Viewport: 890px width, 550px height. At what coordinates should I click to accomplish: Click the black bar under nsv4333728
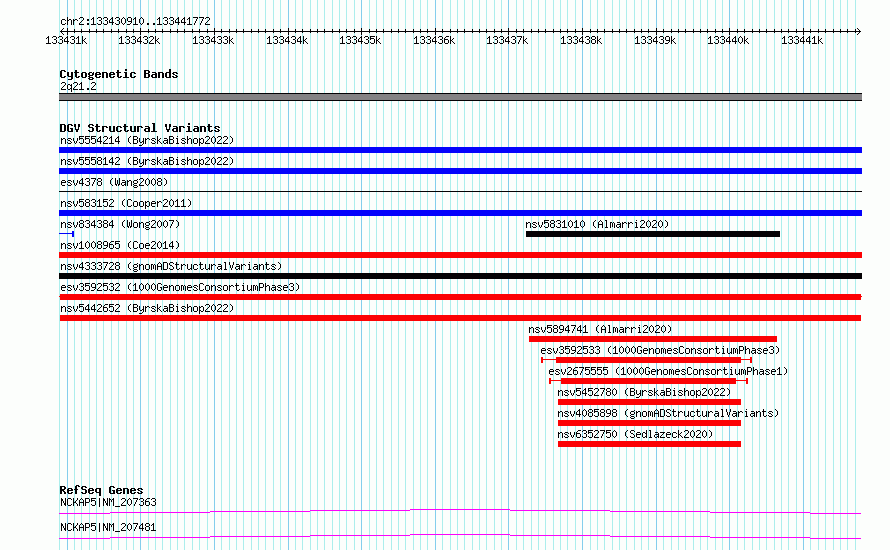(460, 276)
